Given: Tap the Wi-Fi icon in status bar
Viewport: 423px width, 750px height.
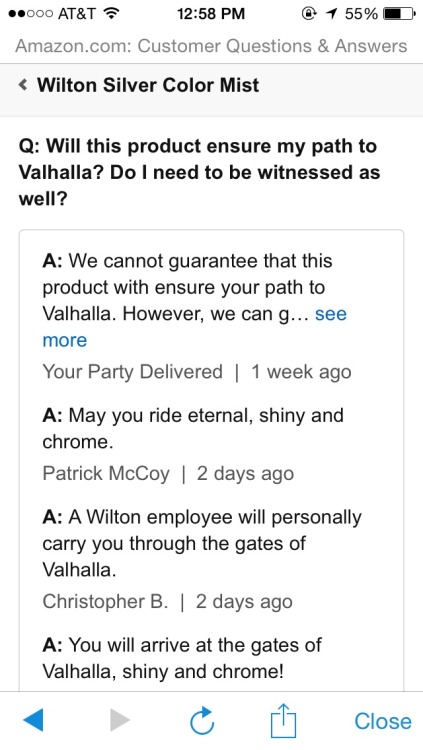Looking at the screenshot, I should pyautogui.click(x=111, y=14).
